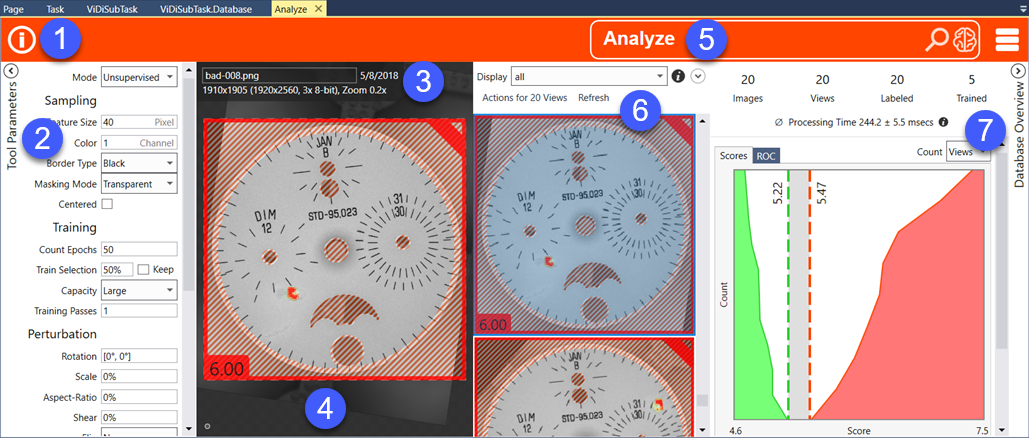Click the red dashed 5.47 threshold line
The height and width of the screenshot is (438, 1029).
coord(809,300)
